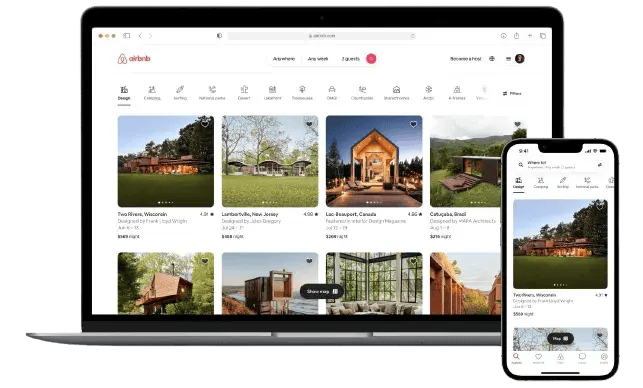Tap the Wishlists heart in phone bottom bar

click(538, 358)
